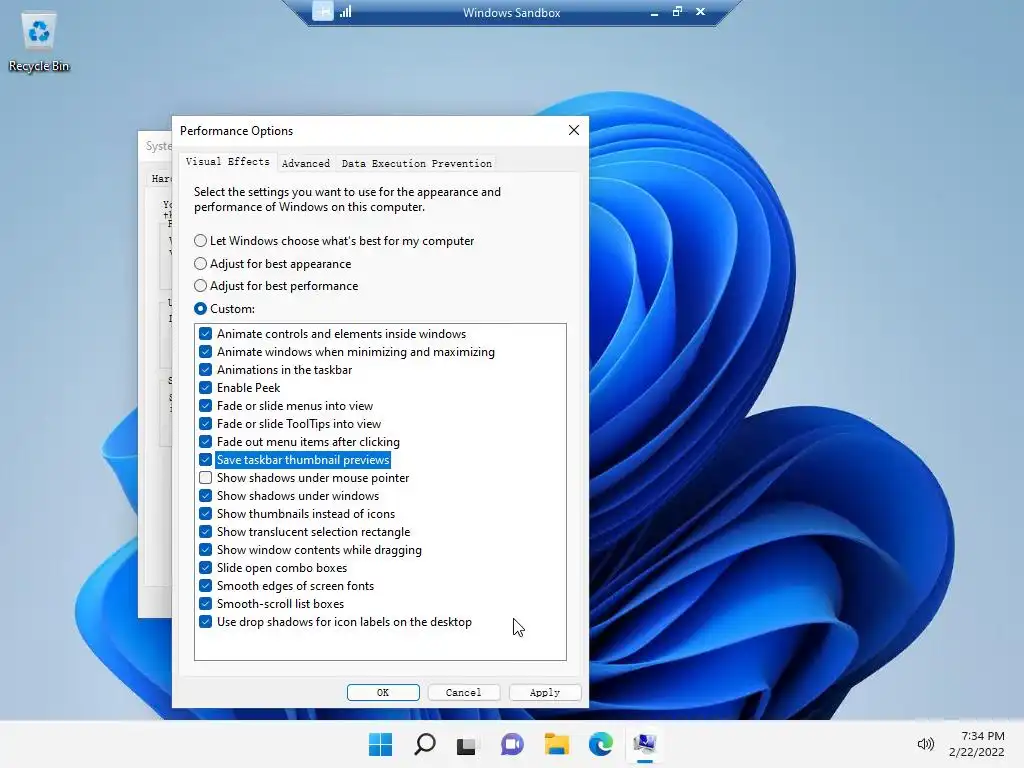The width and height of the screenshot is (1024, 768).
Task: Uncheck Save taskbar thumbnail previews
Action: tap(205, 460)
